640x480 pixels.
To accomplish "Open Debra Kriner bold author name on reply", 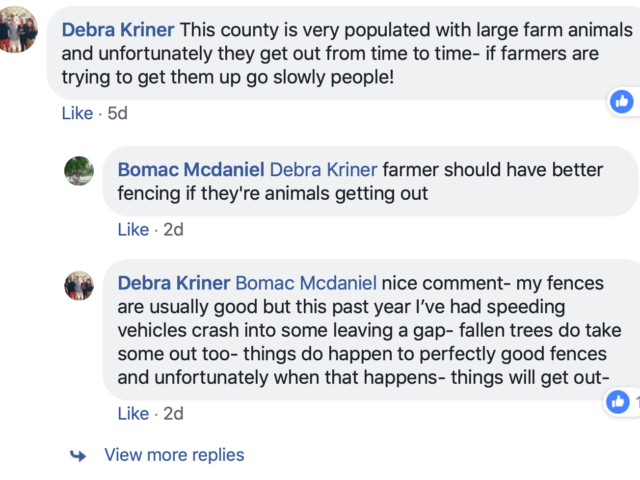I will tap(174, 283).
